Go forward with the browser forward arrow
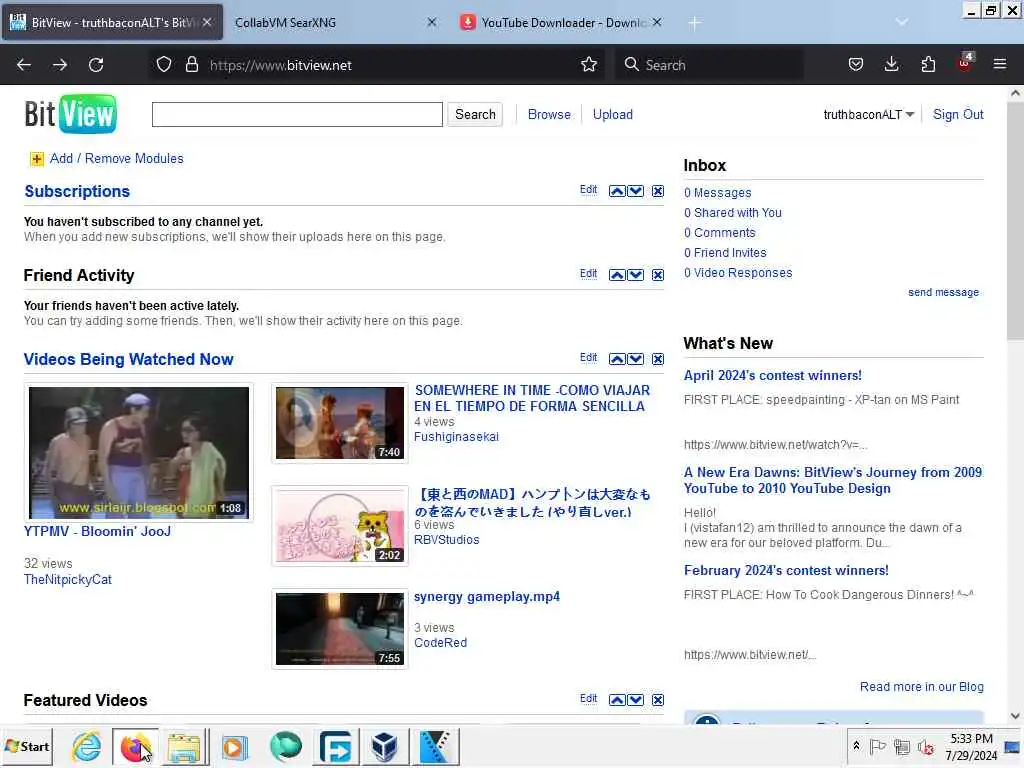1024x768 pixels. (60, 65)
